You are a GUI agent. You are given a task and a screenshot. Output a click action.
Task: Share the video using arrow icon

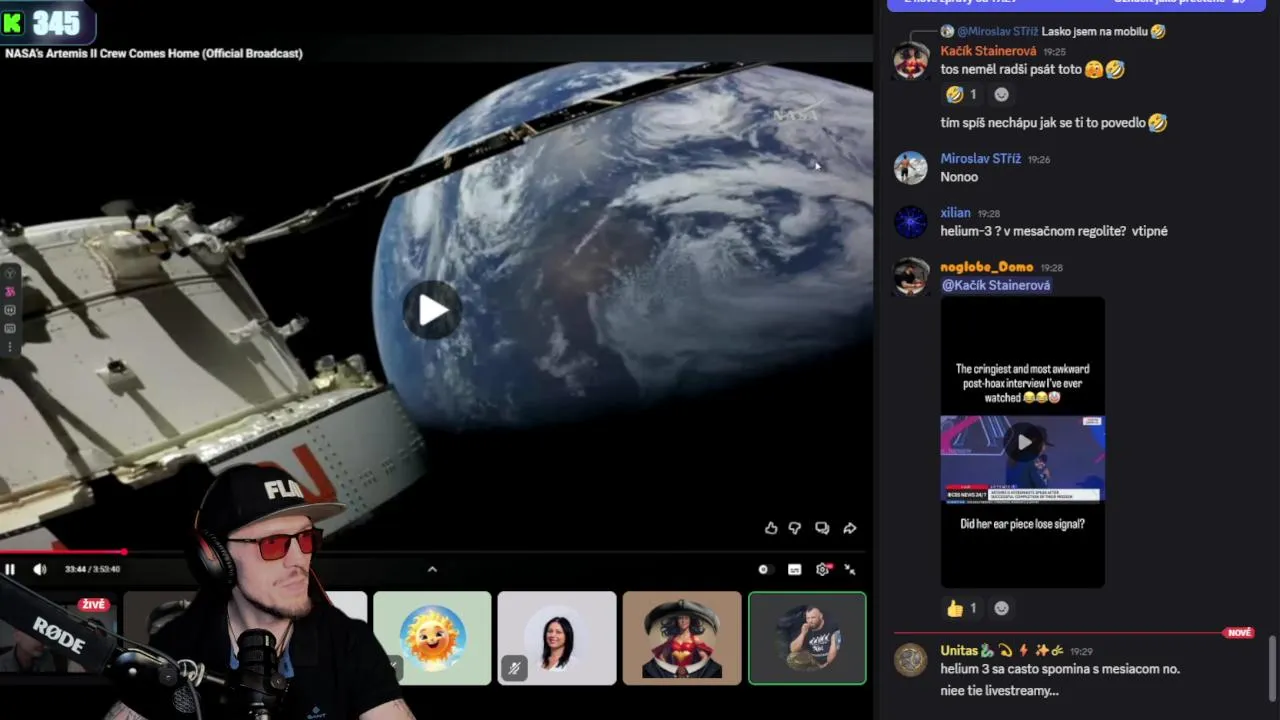[x=849, y=528]
